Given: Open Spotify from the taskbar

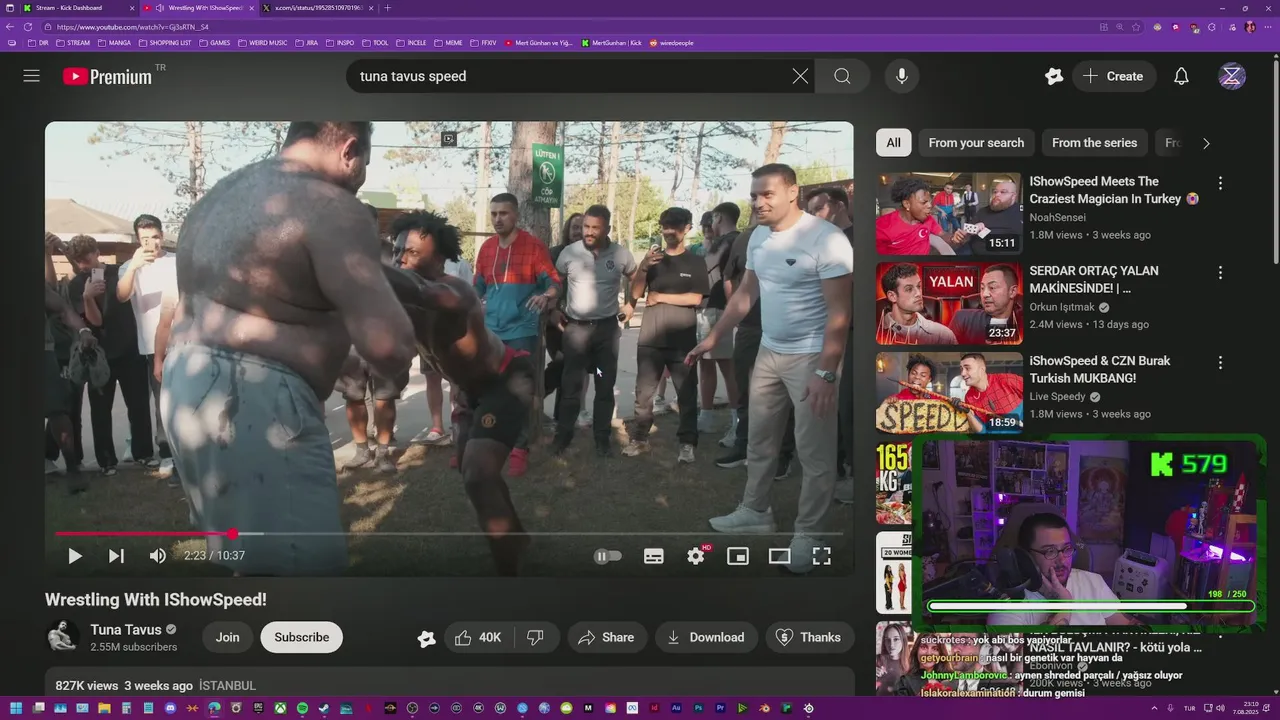Looking at the screenshot, I should (x=302, y=708).
